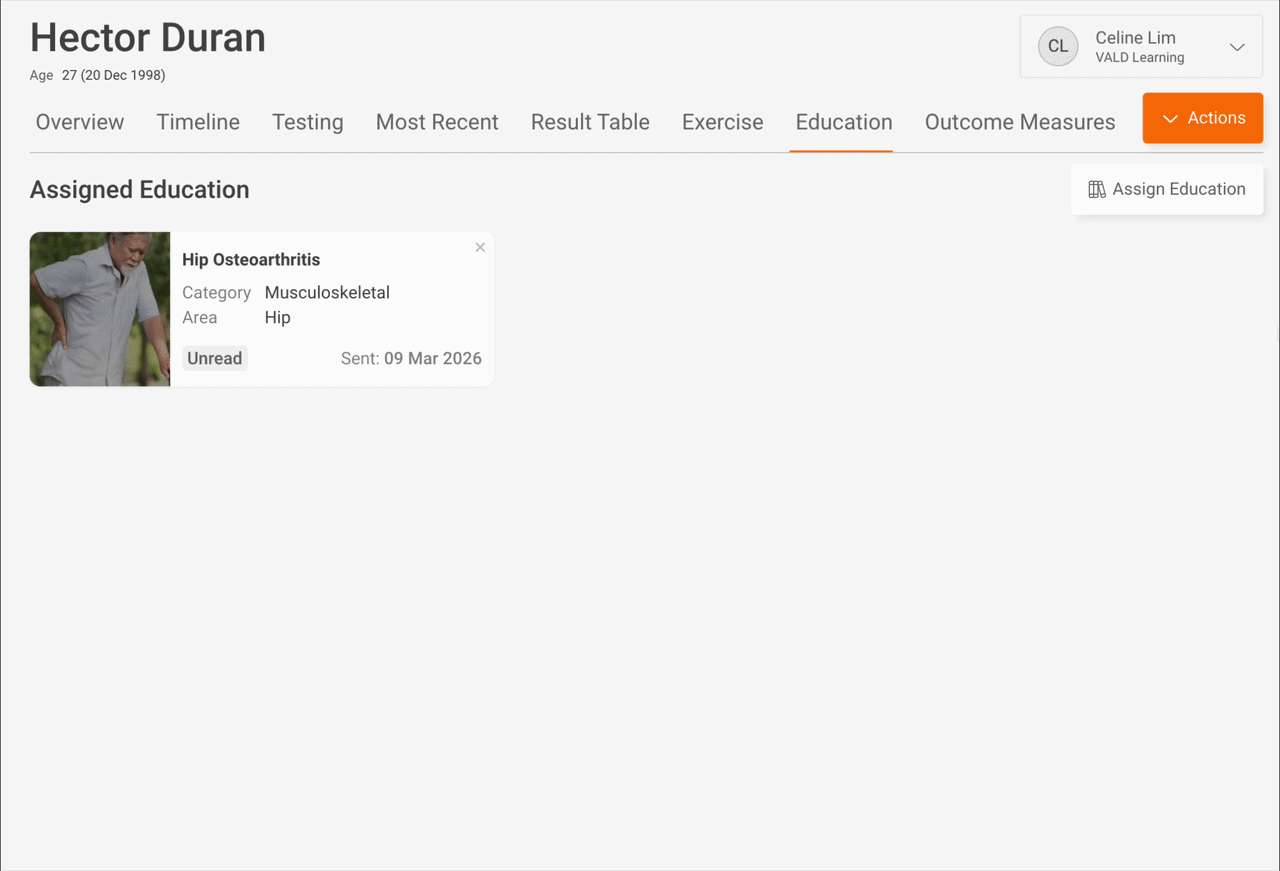The height and width of the screenshot is (871, 1280).
Task: Open the Exercise tab
Action: (723, 122)
